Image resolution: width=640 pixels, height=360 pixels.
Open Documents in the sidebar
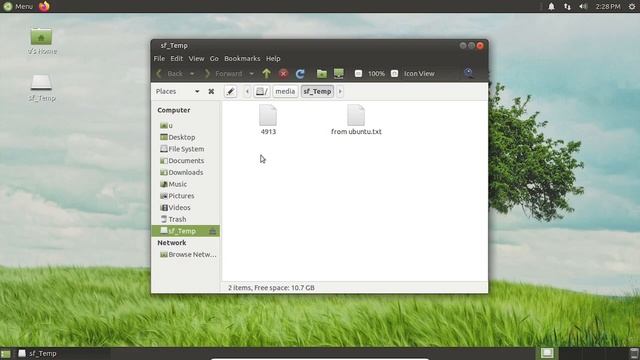point(186,161)
